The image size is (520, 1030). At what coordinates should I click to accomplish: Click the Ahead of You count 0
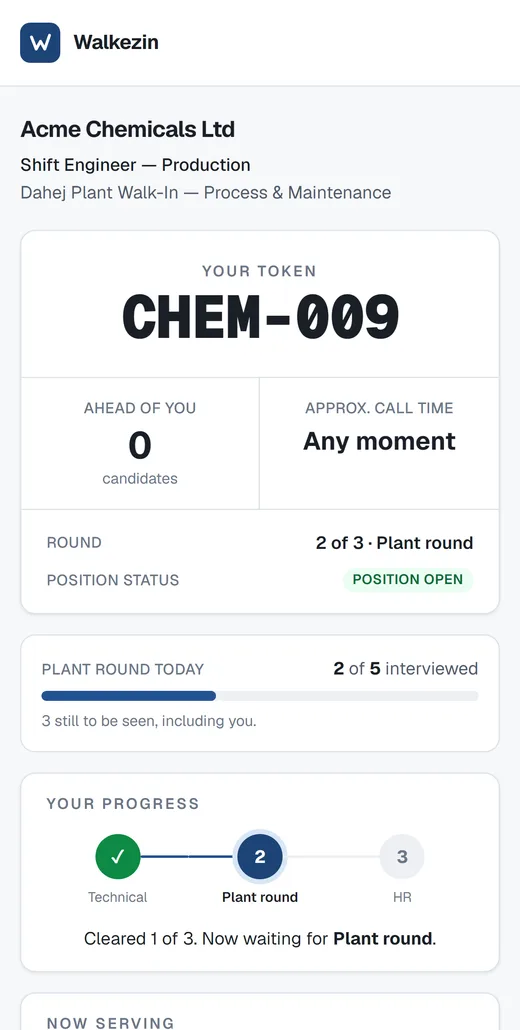pyautogui.click(x=140, y=445)
